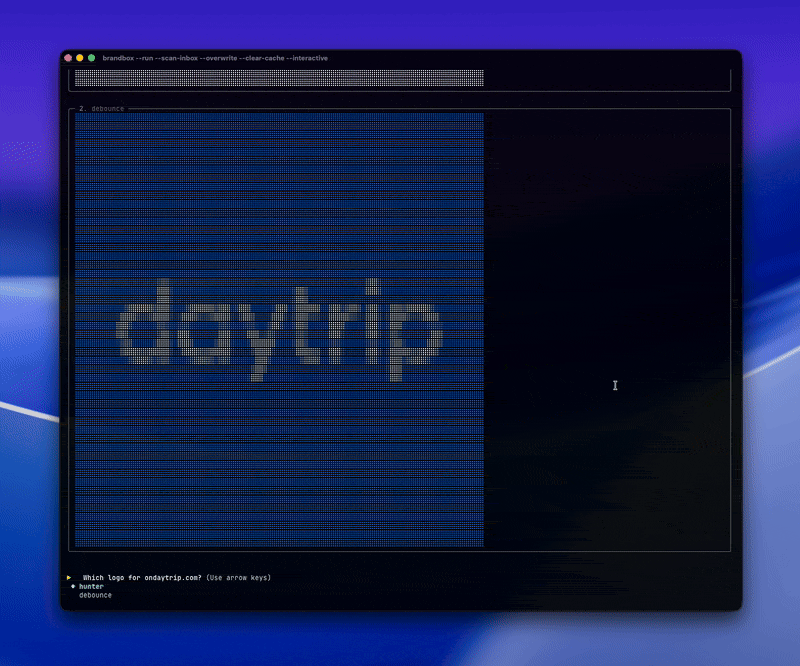Select the hunter logo option

tap(91, 586)
